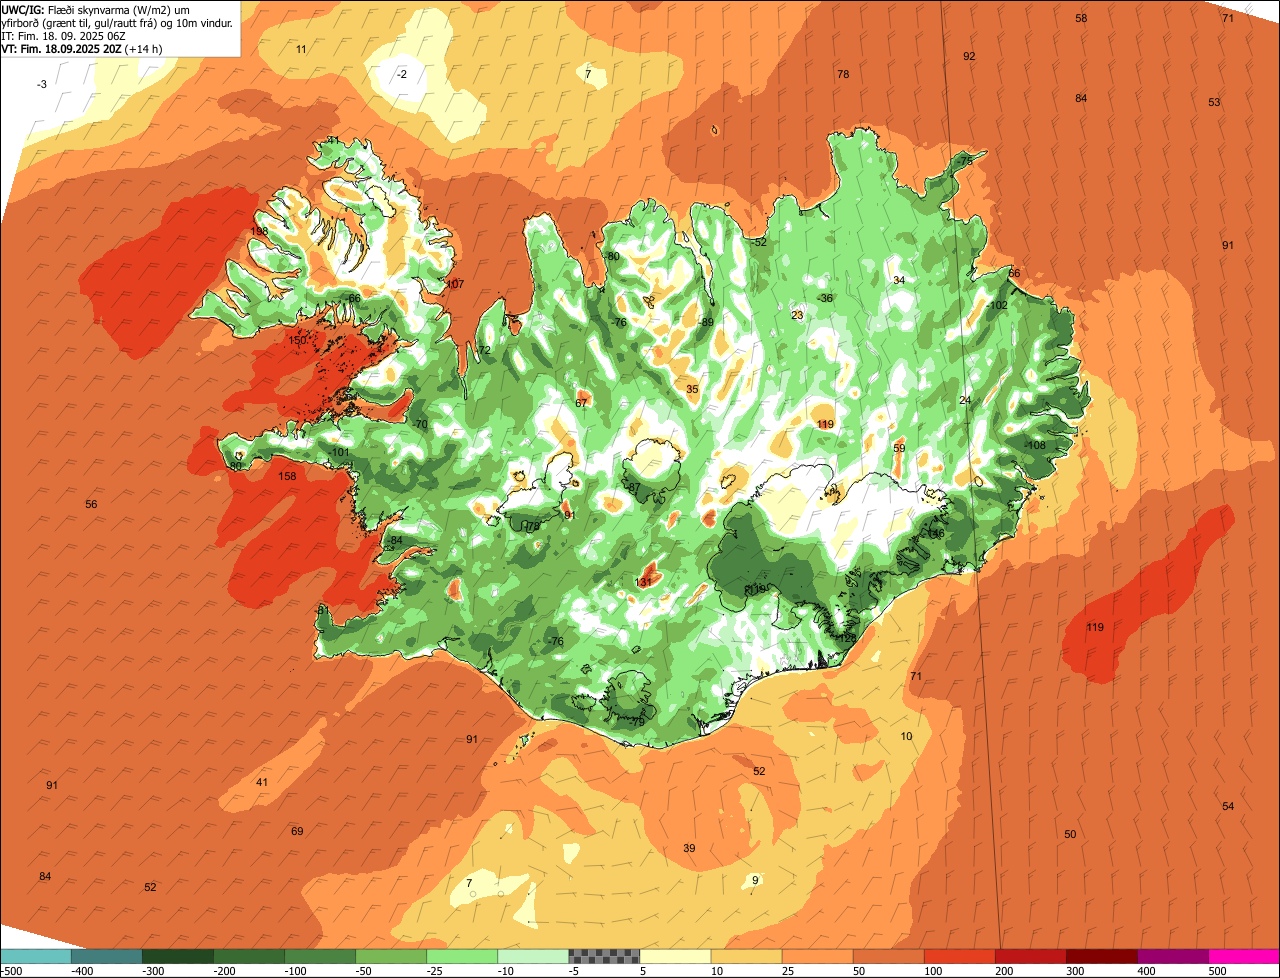Select the pale yellow 5 to 10 swatch
1280x978 pixels.
tap(675, 956)
